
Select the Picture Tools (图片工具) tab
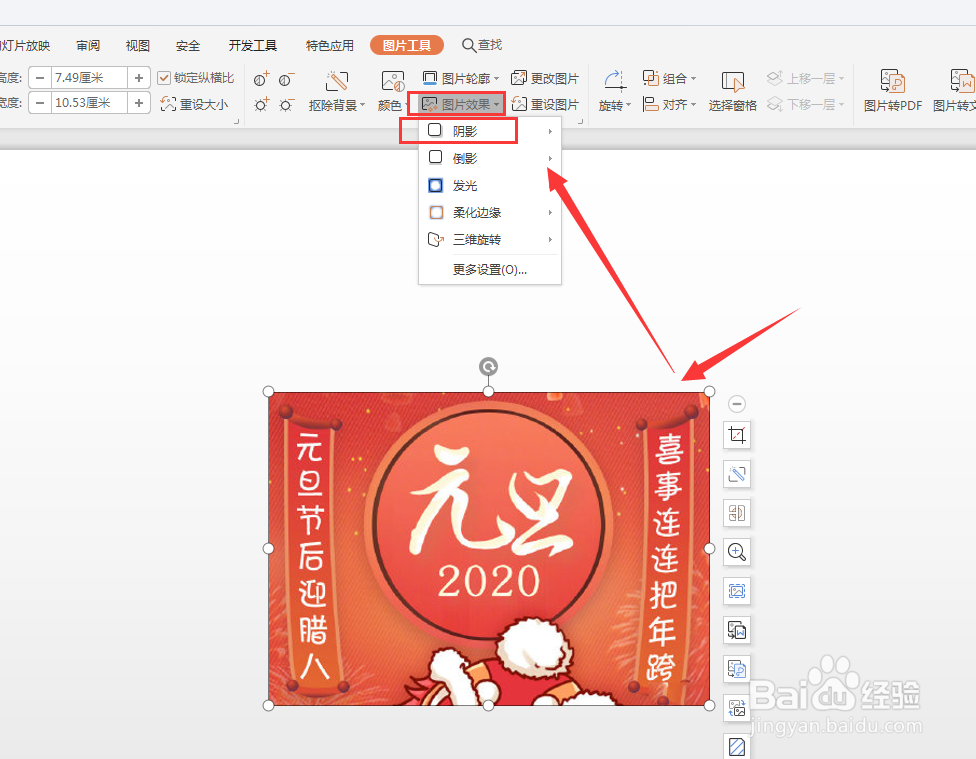406,45
